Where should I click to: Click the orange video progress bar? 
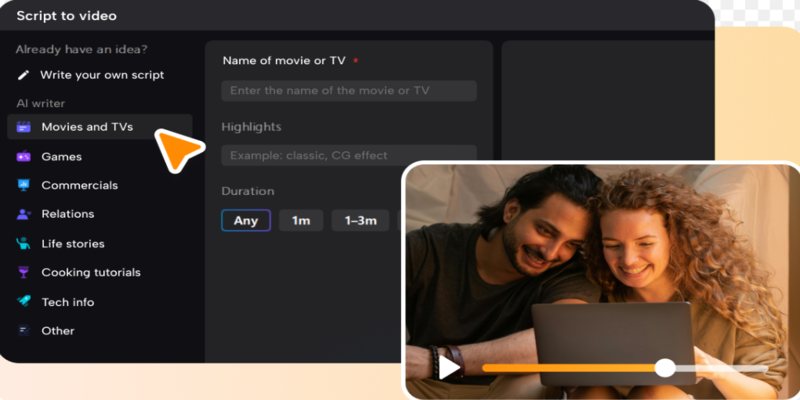[x=568, y=368]
